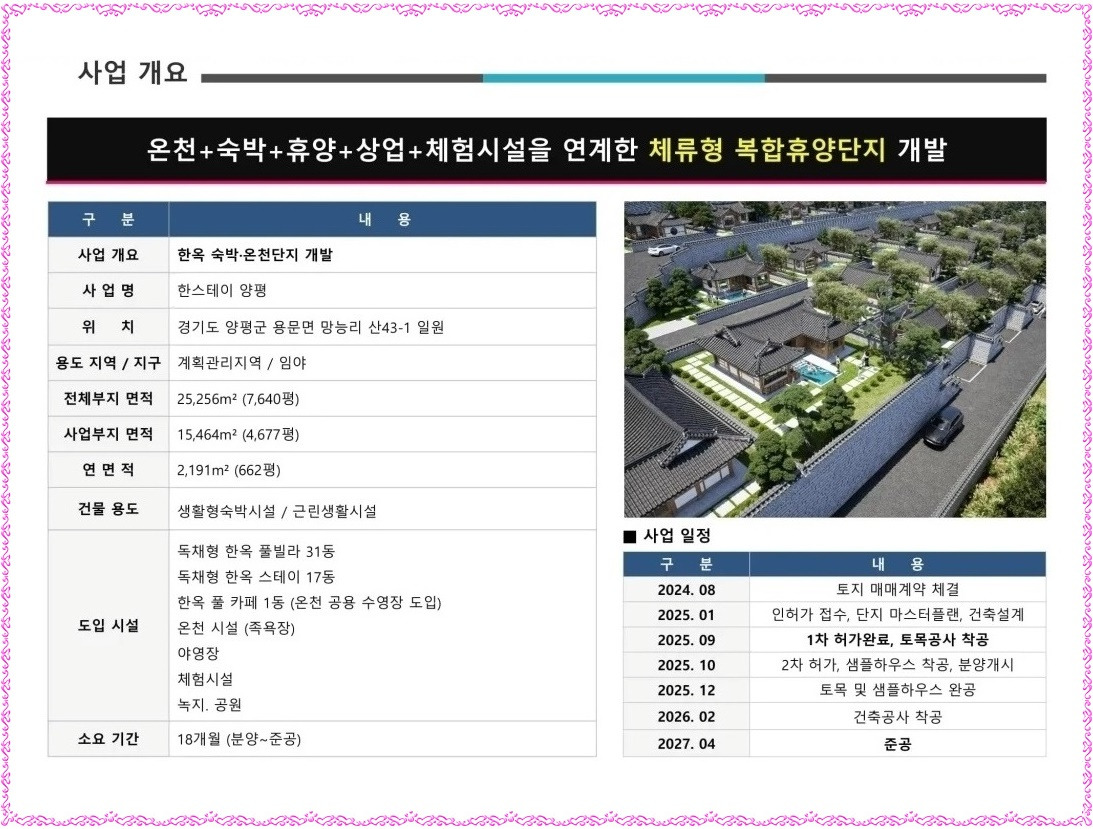Click '1차 허가완료, 토목공사 착공' entry
The height and width of the screenshot is (829, 1093).
click(x=897, y=640)
